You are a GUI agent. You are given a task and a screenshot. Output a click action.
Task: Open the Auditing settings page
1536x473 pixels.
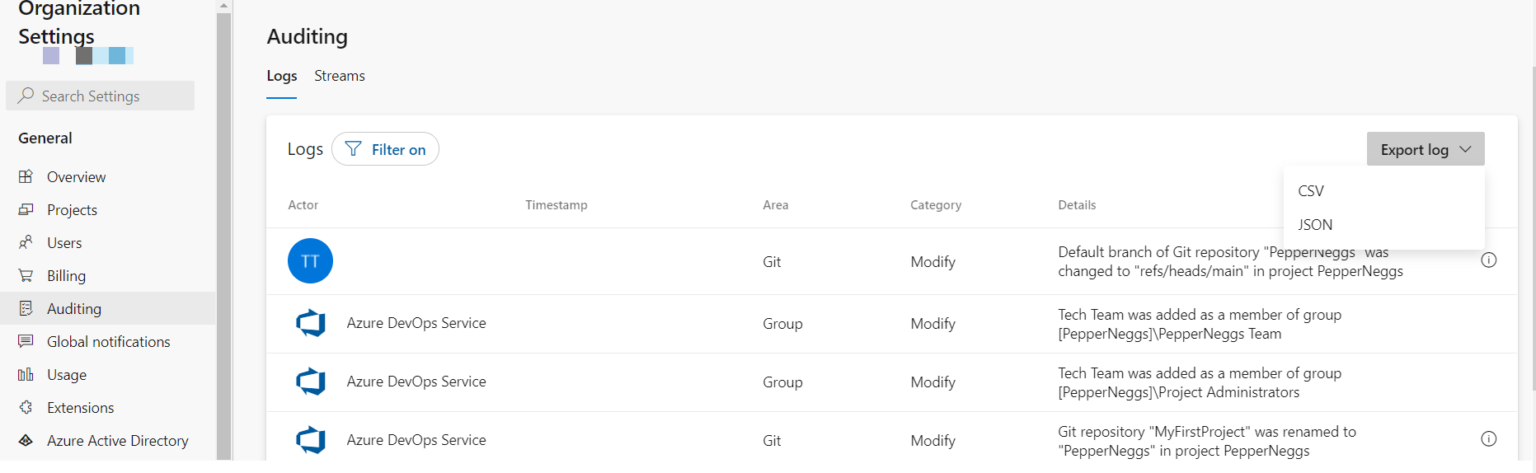74,309
